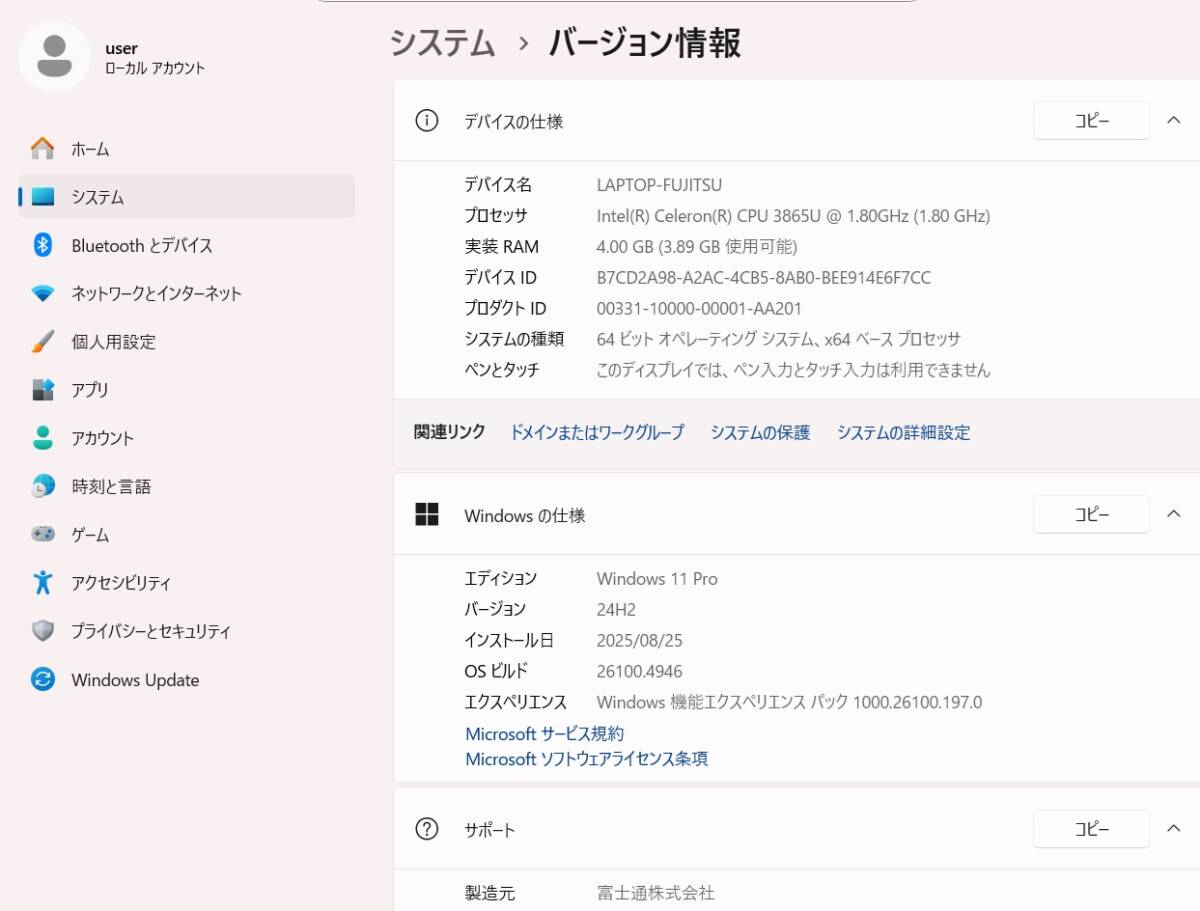The image size is (1200, 911).
Task: Click the user profile avatar
Action: [x=54, y=56]
